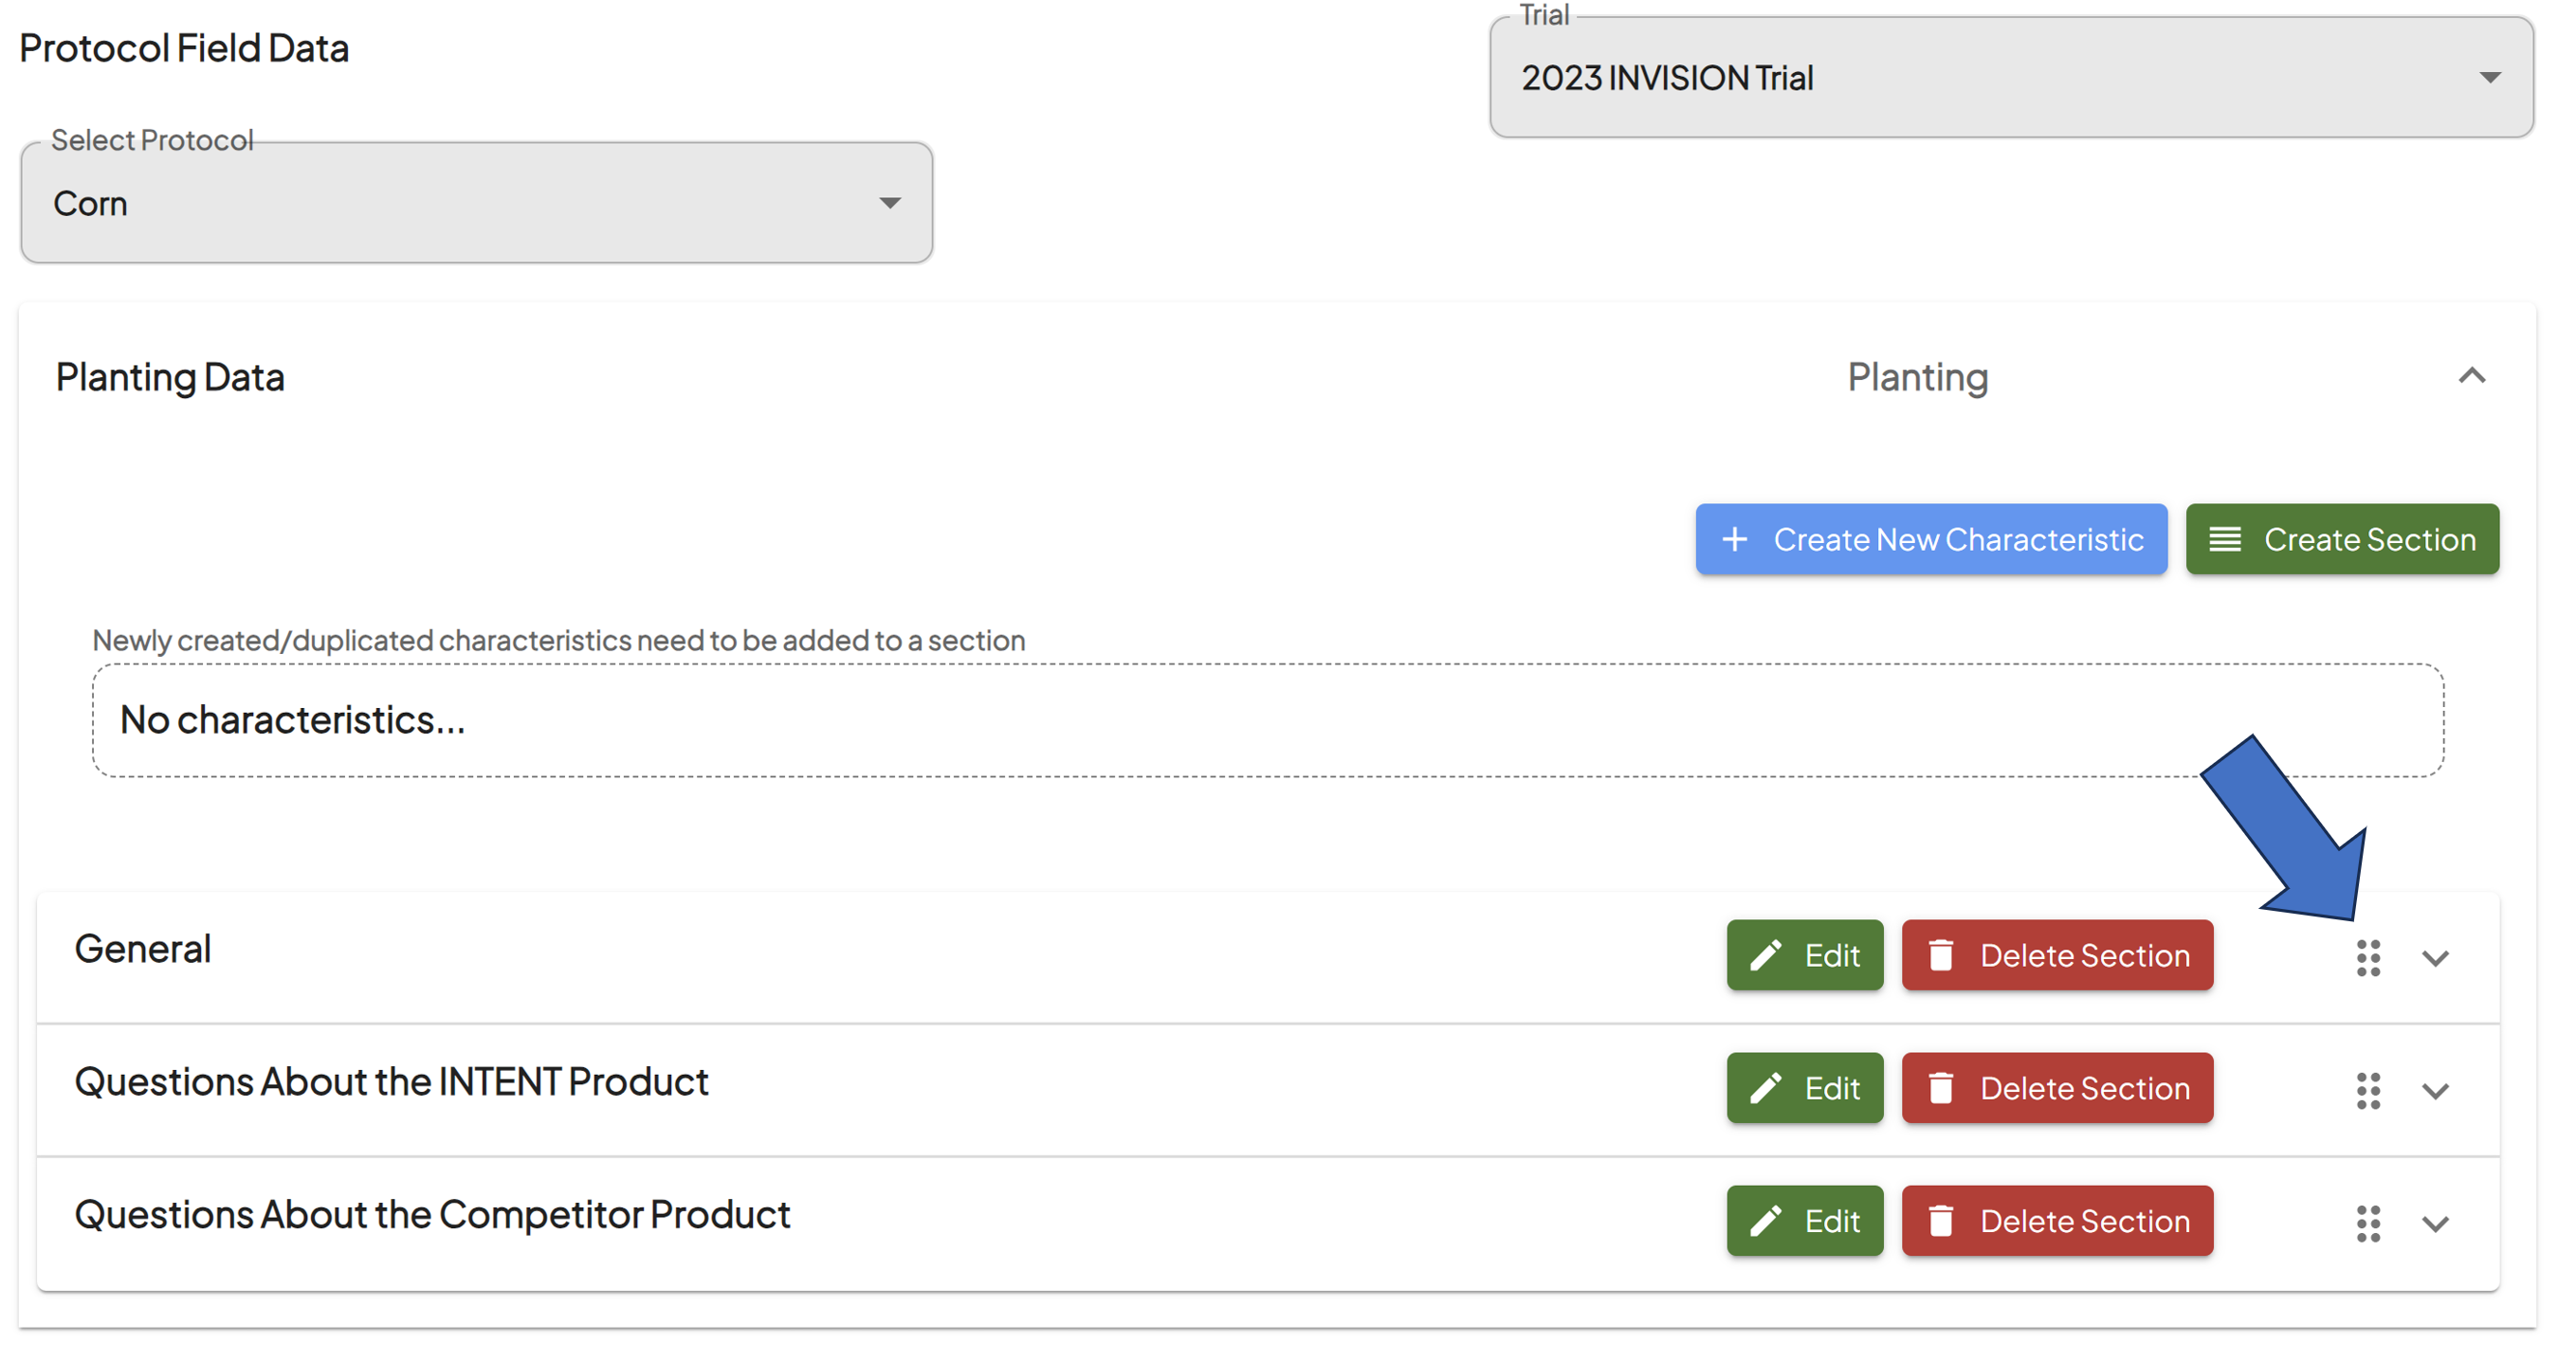2576x1361 pixels.
Task: Click the drag handle for General section
Action: pos(2368,958)
